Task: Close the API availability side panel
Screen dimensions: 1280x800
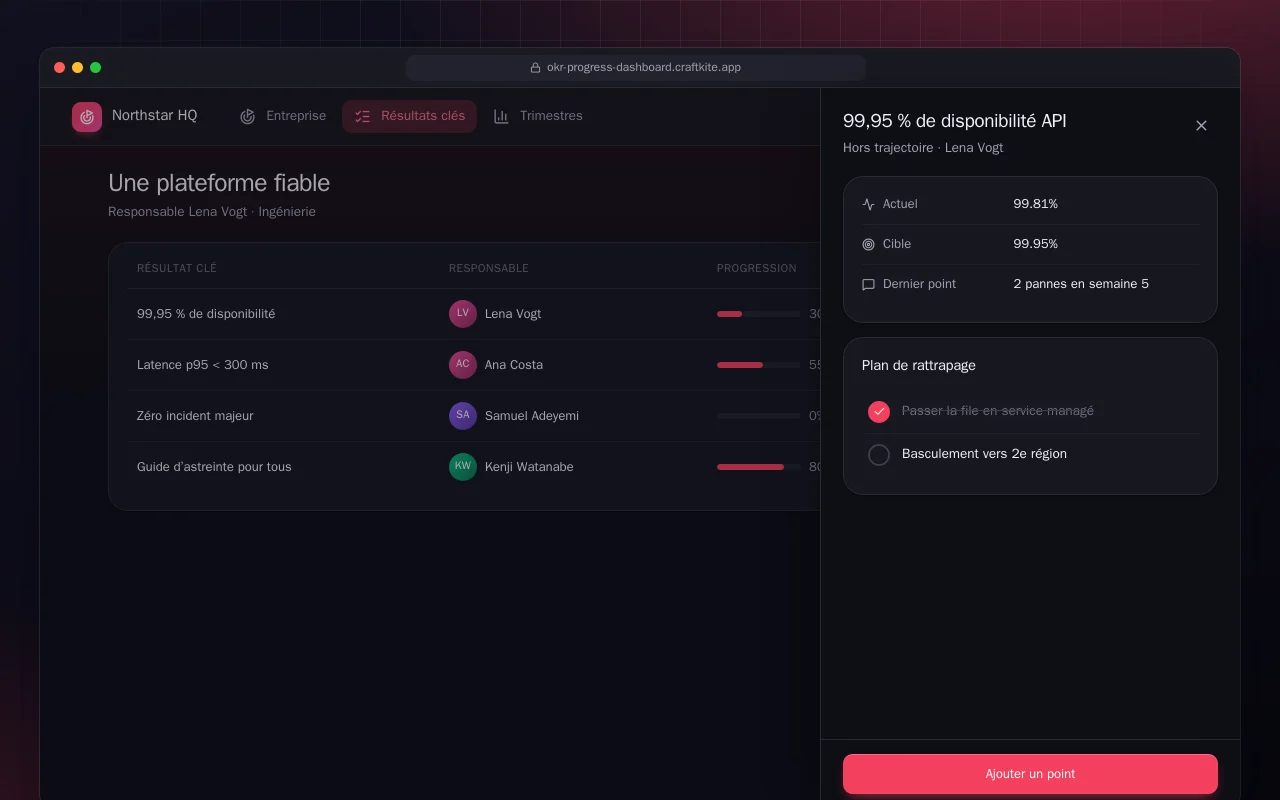Action: click(1201, 125)
